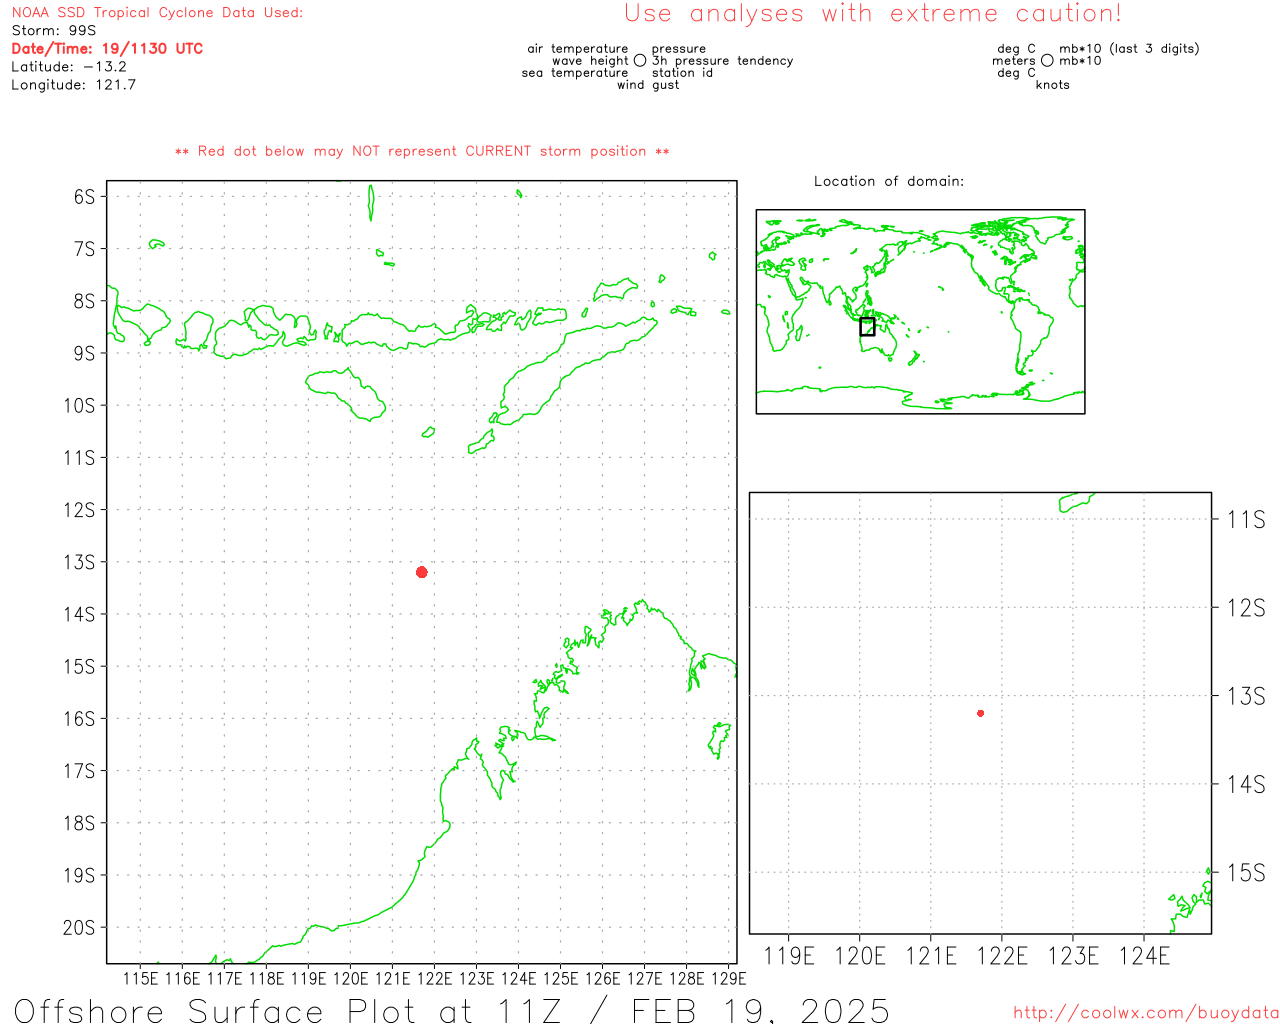
Task: Click the red storm dot on zoomed map
Action: pos(981,713)
